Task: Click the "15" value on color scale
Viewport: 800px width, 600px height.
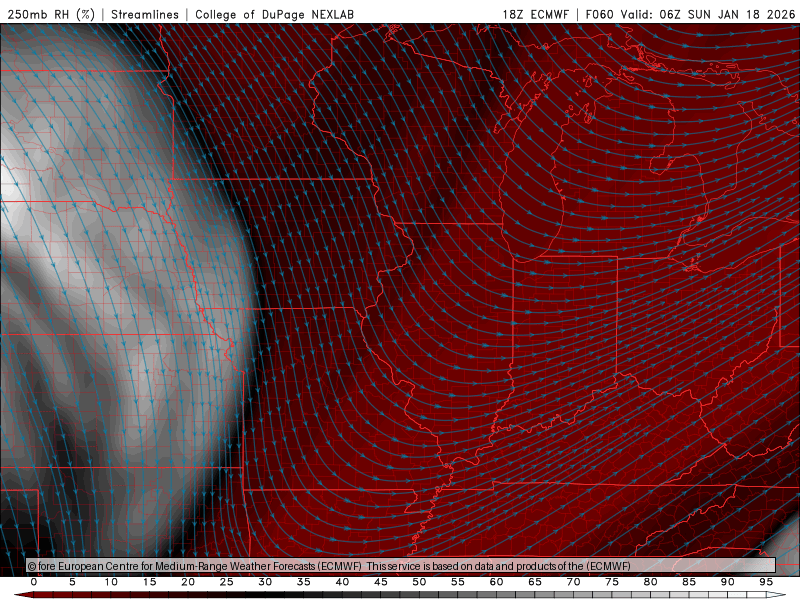Action: (x=149, y=582)
